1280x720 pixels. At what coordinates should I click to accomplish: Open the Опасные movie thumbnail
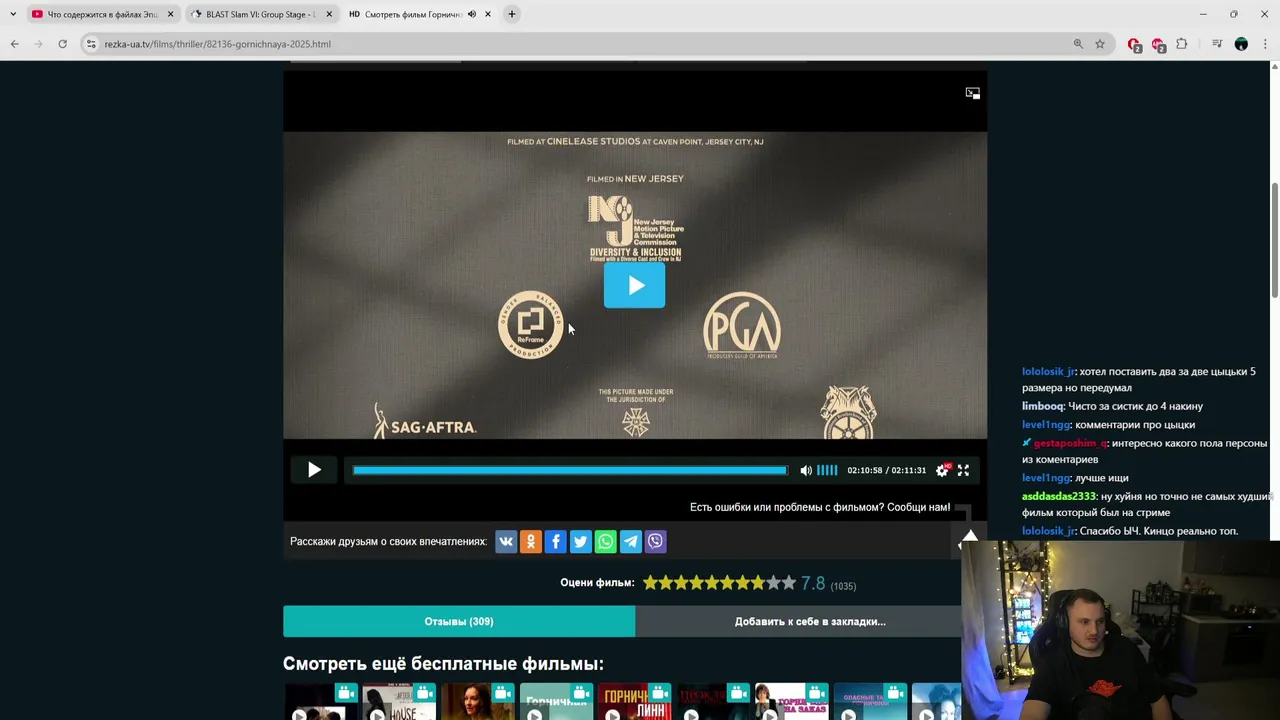(x=870, y=701)
